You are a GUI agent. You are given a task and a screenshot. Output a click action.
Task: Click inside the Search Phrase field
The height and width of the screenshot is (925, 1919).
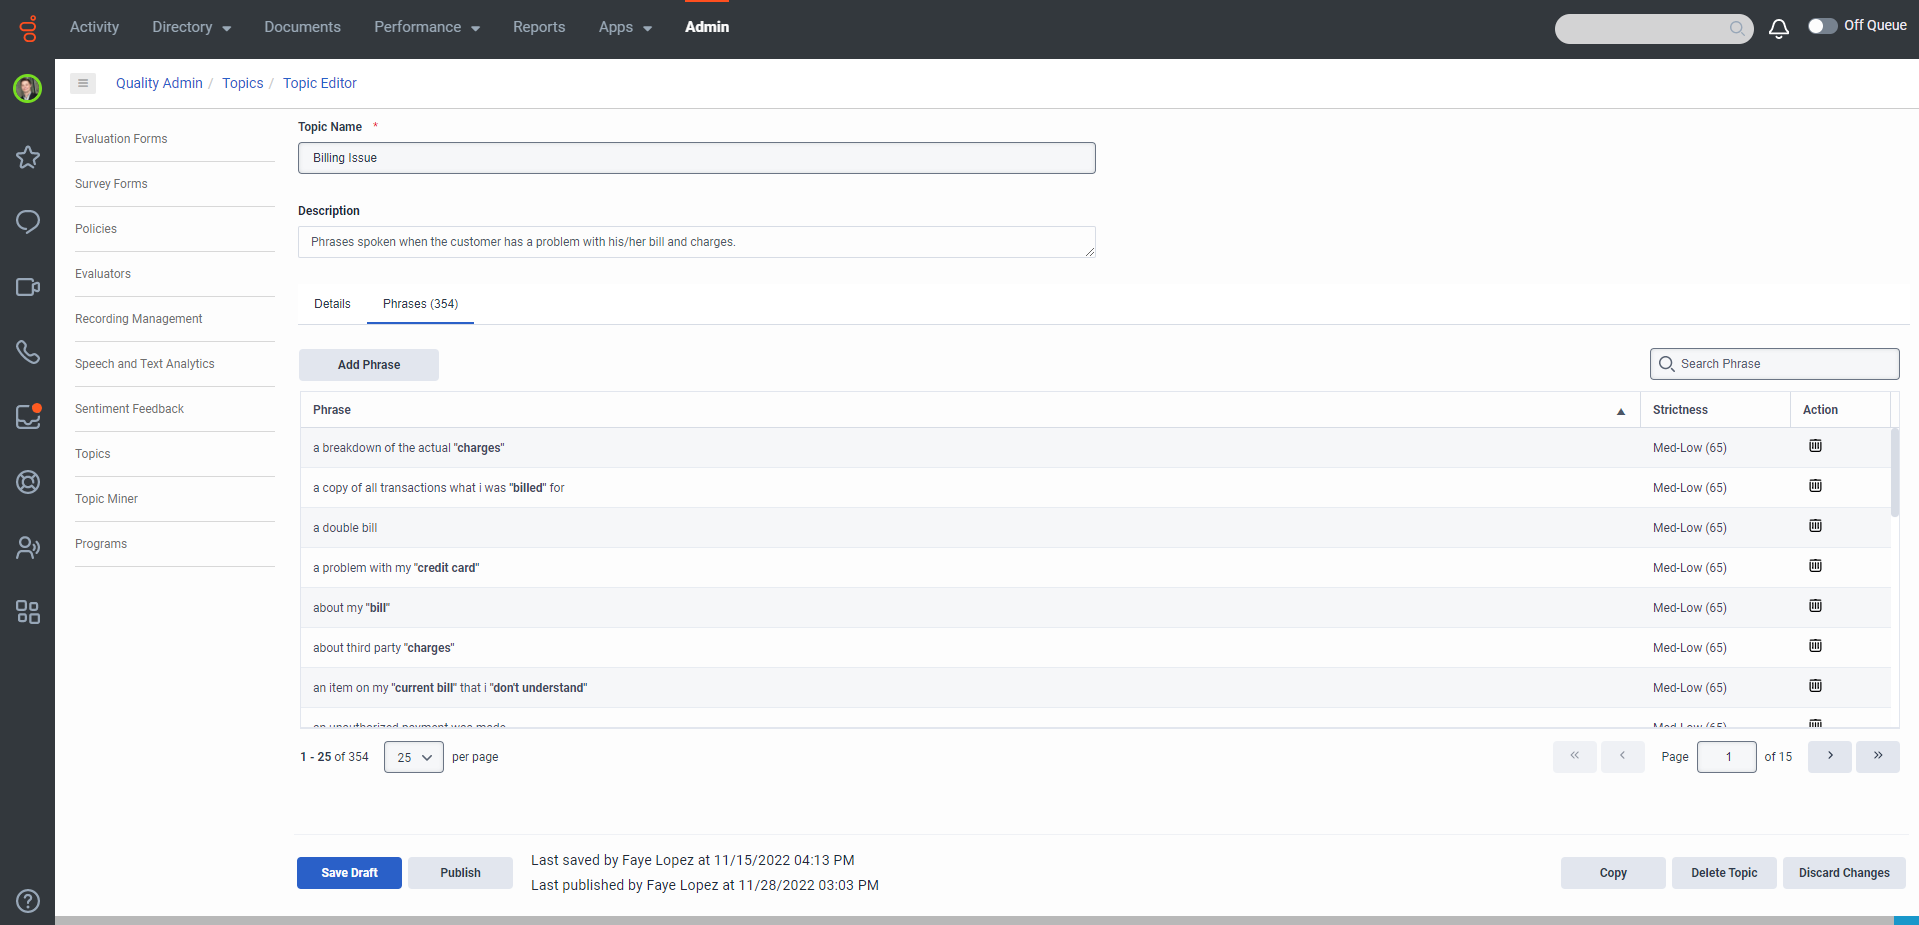click(x=1773, y=363)
